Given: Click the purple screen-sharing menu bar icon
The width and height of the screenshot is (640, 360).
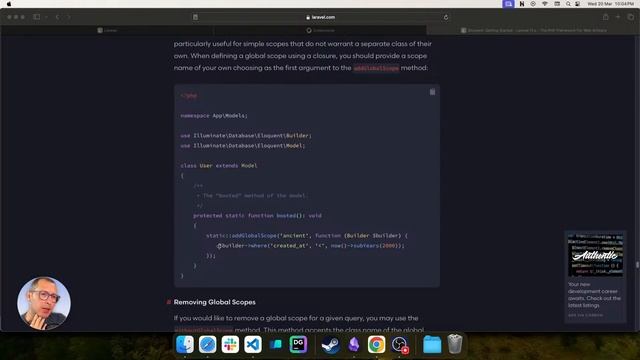Looking at the screenshot, I should [x=508, y=4].
